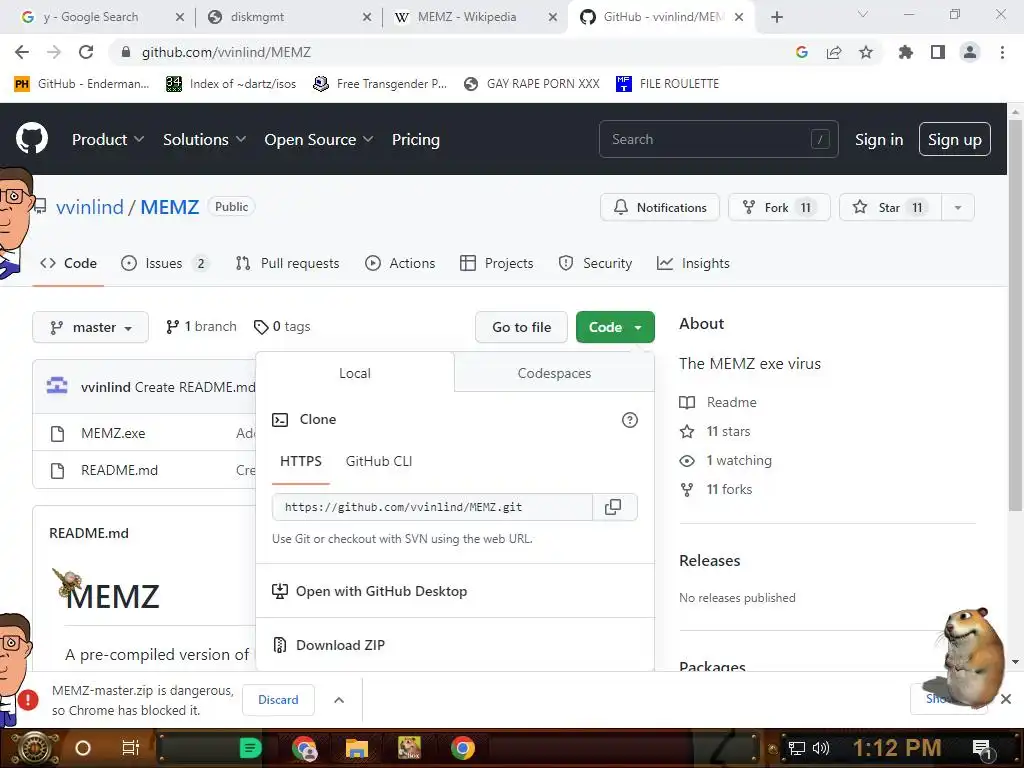Click the Google icon in address bar
This screenshot has height=768, width=1024.
[x=802, y=52]
